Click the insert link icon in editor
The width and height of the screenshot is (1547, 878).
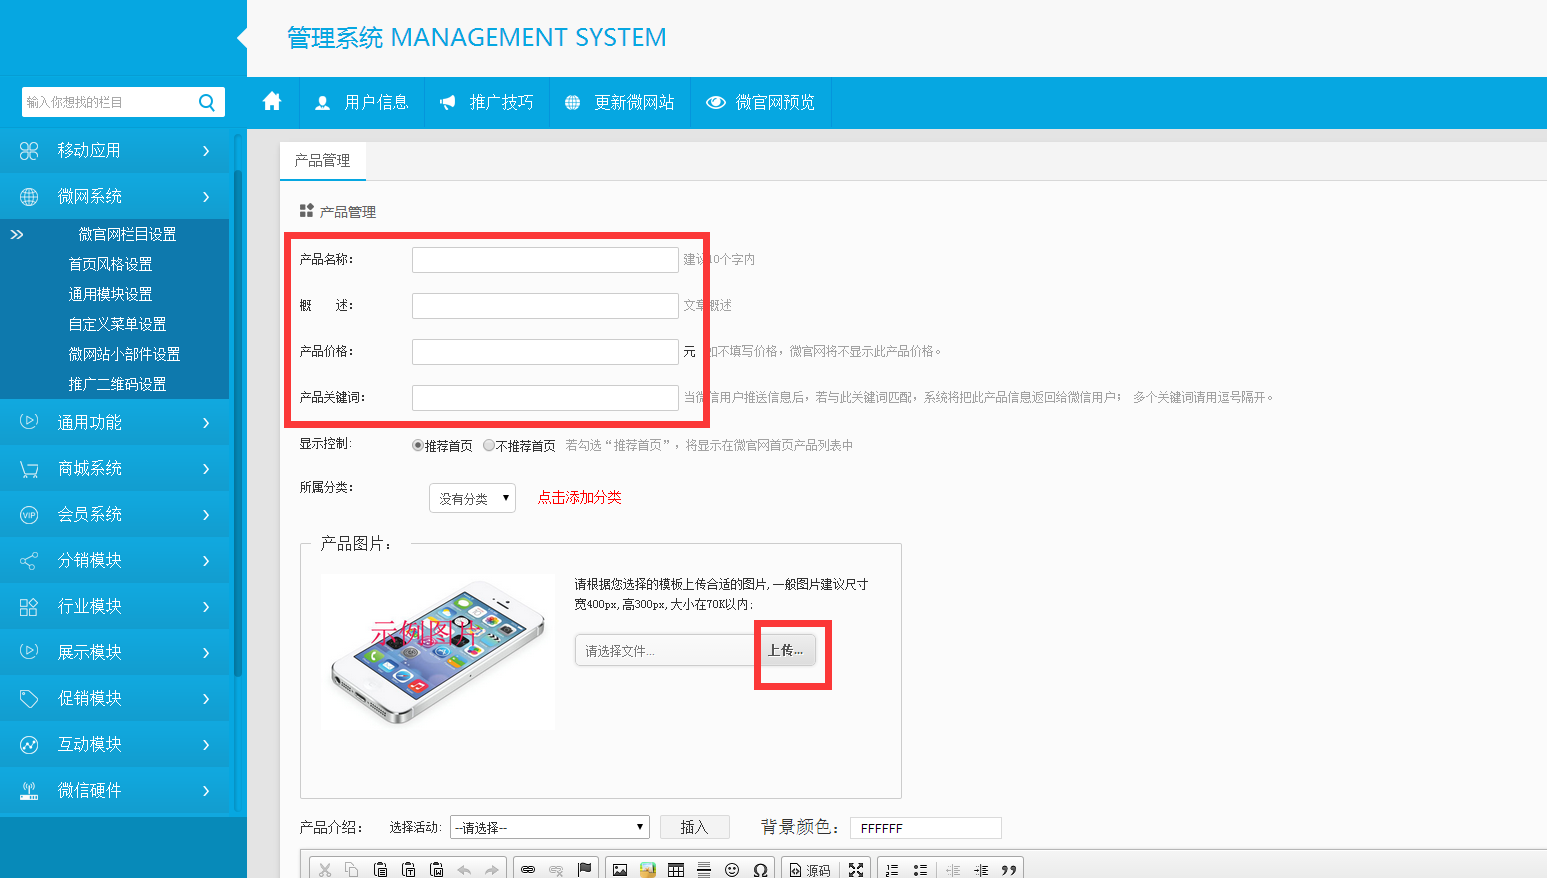point(528,870)
